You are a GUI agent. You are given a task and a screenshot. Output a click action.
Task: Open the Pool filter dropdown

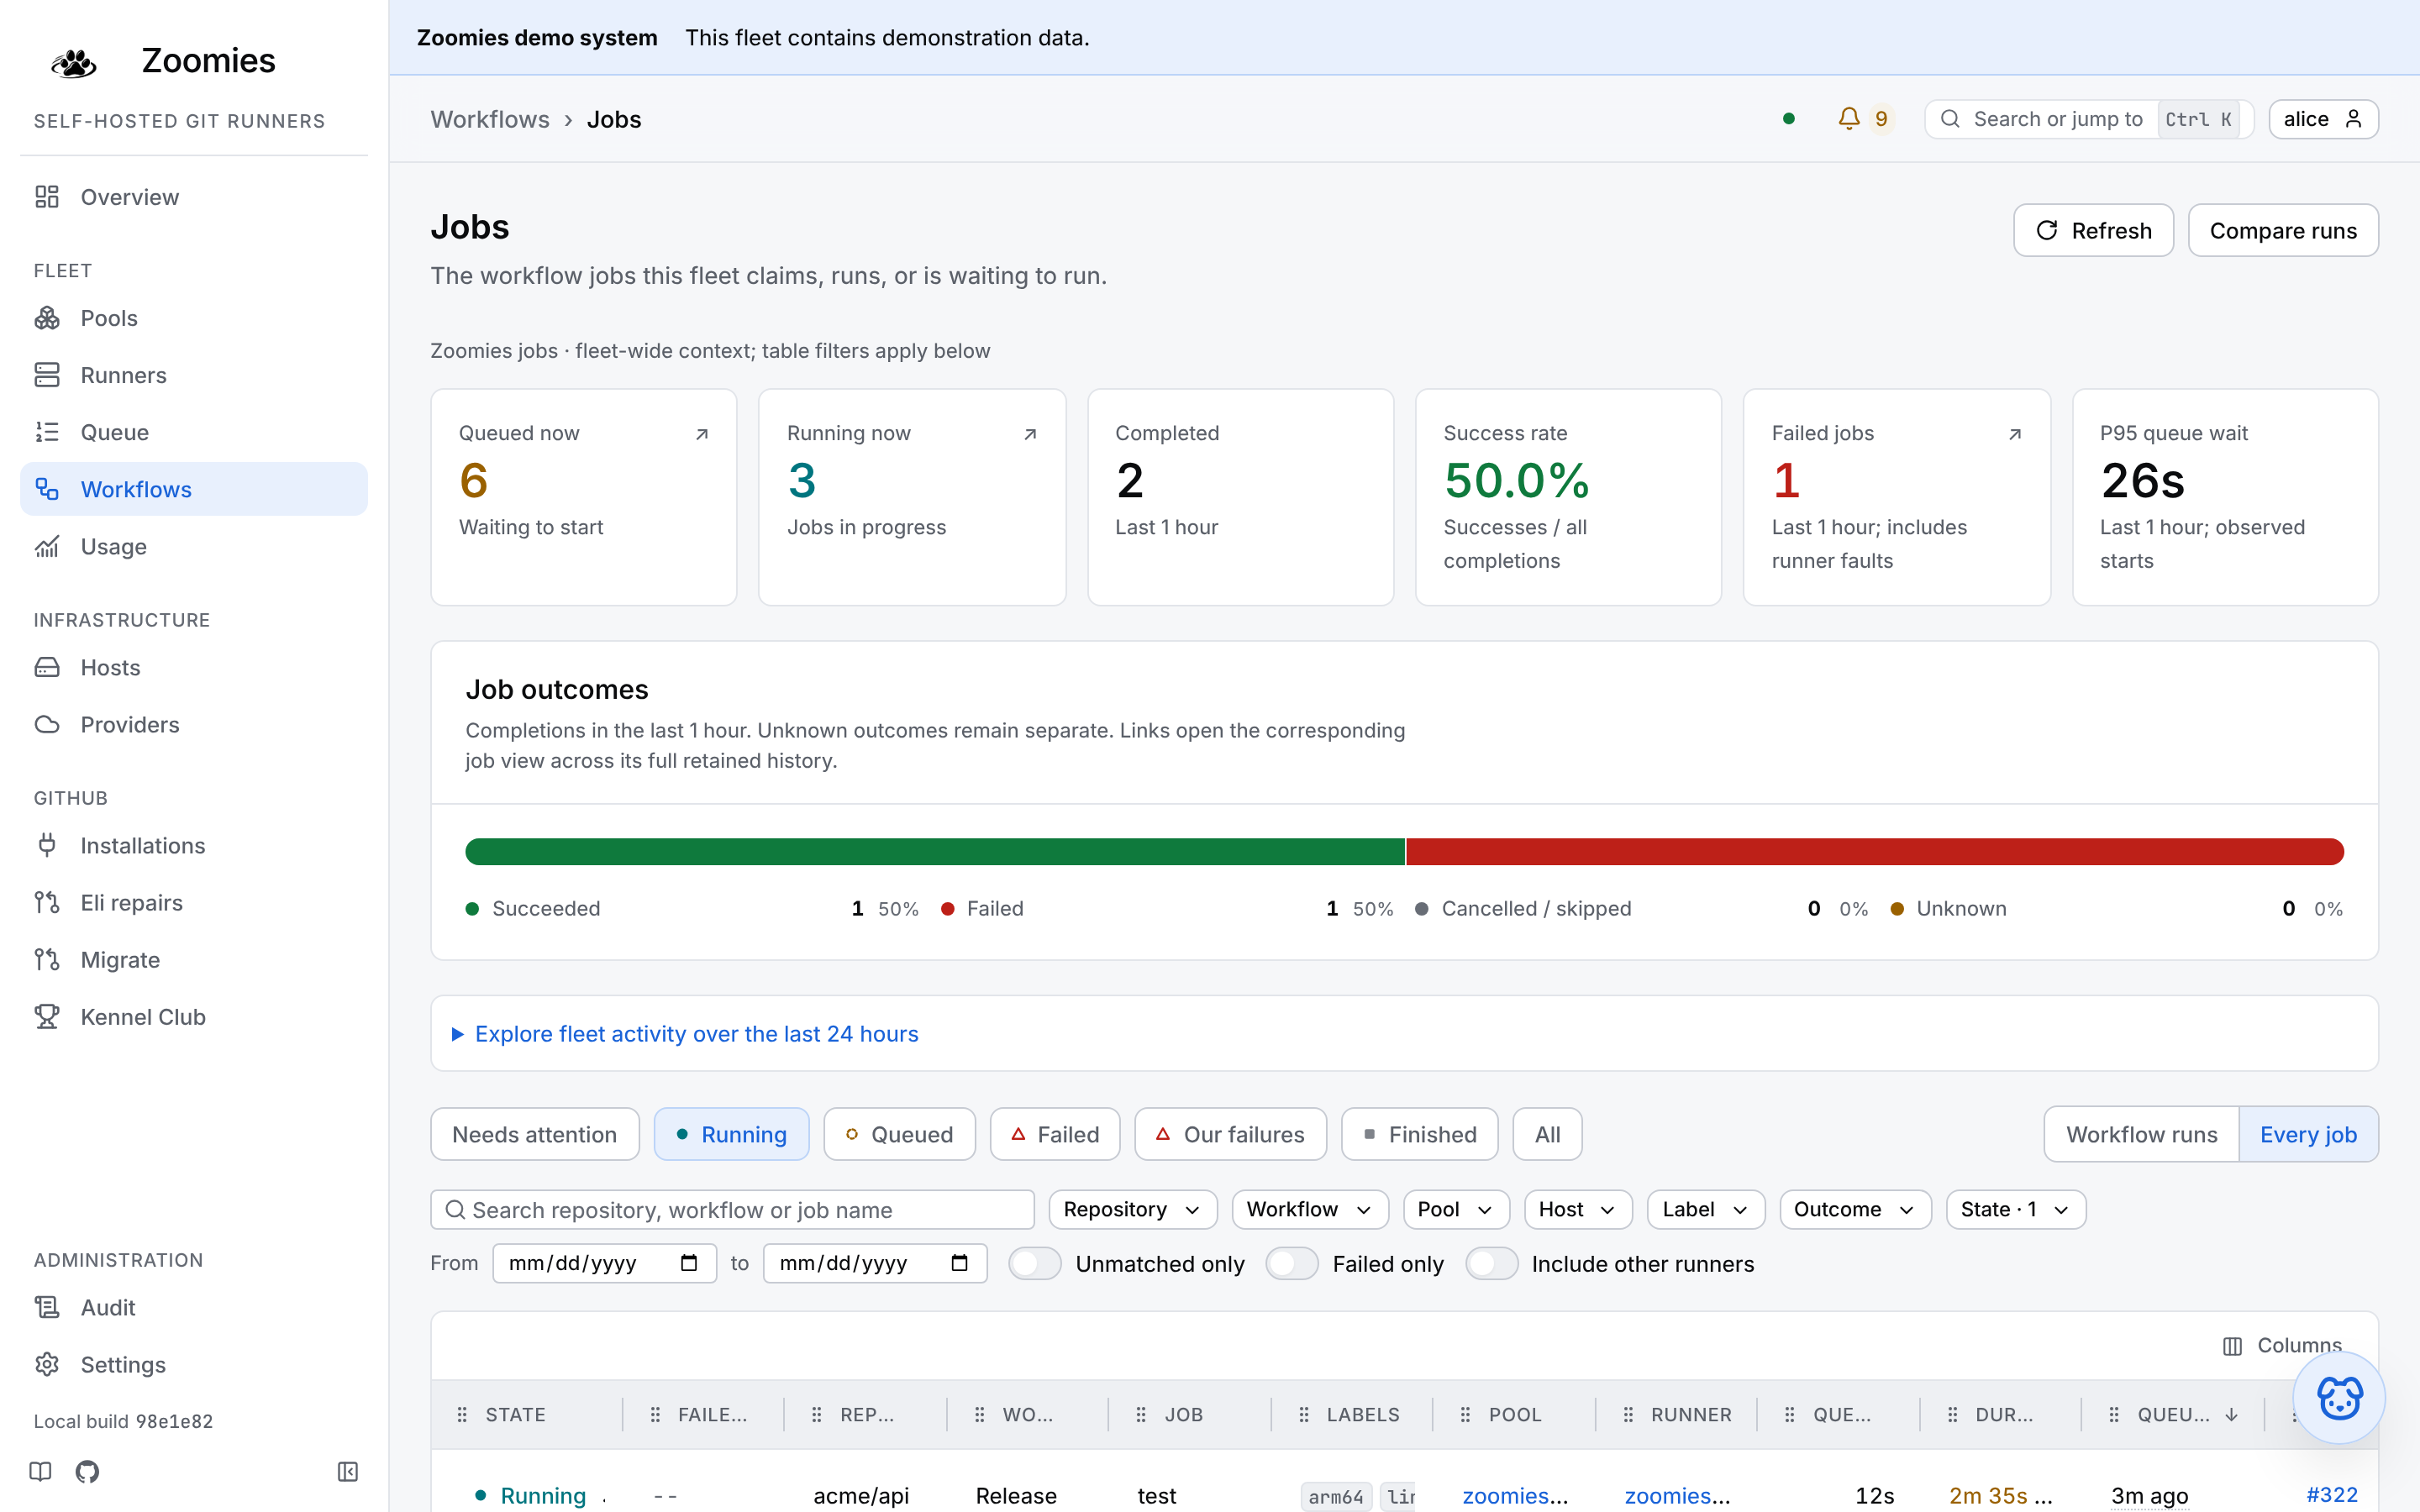1455,1209
